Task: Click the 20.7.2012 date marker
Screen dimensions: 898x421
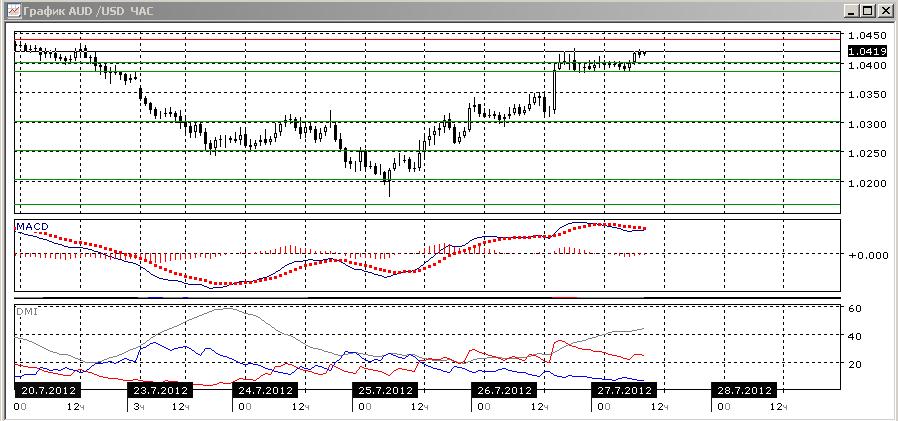Action: pyautogui.click(x=46, y=391)
